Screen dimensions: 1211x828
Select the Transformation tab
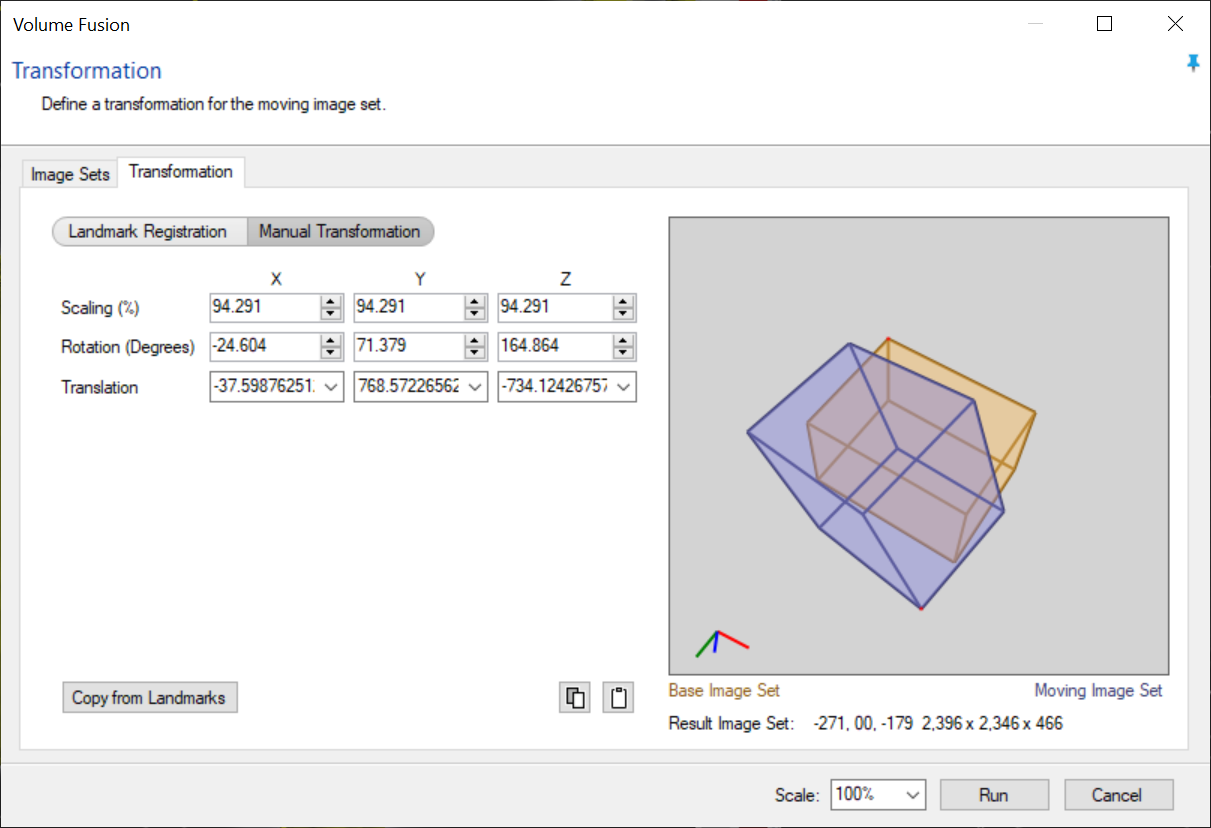[x=181, y=172]
